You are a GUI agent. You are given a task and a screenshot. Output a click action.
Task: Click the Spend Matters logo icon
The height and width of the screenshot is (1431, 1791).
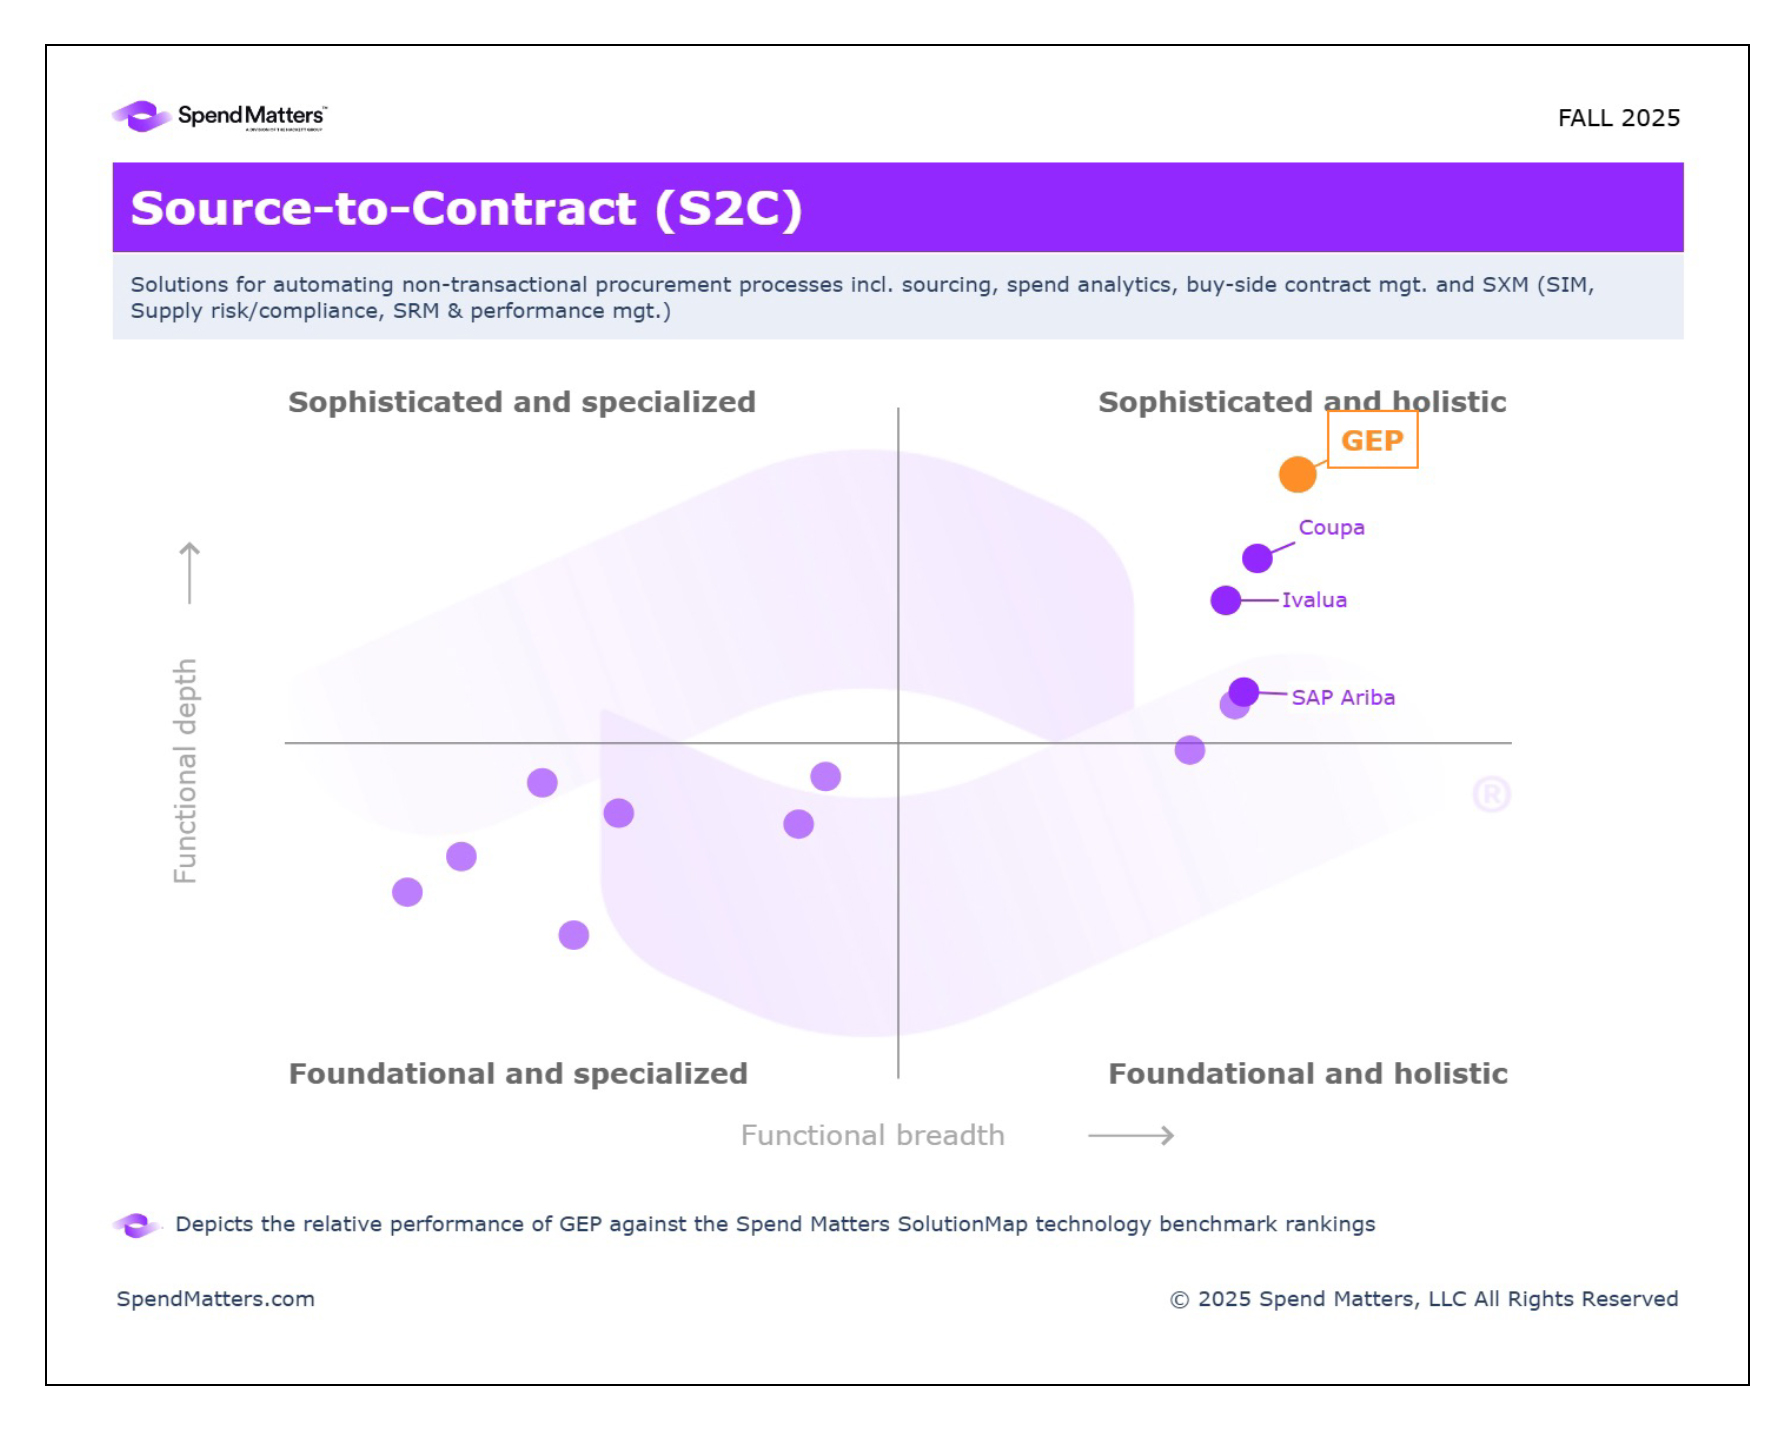pyautogui.click(x=141, y=116)
